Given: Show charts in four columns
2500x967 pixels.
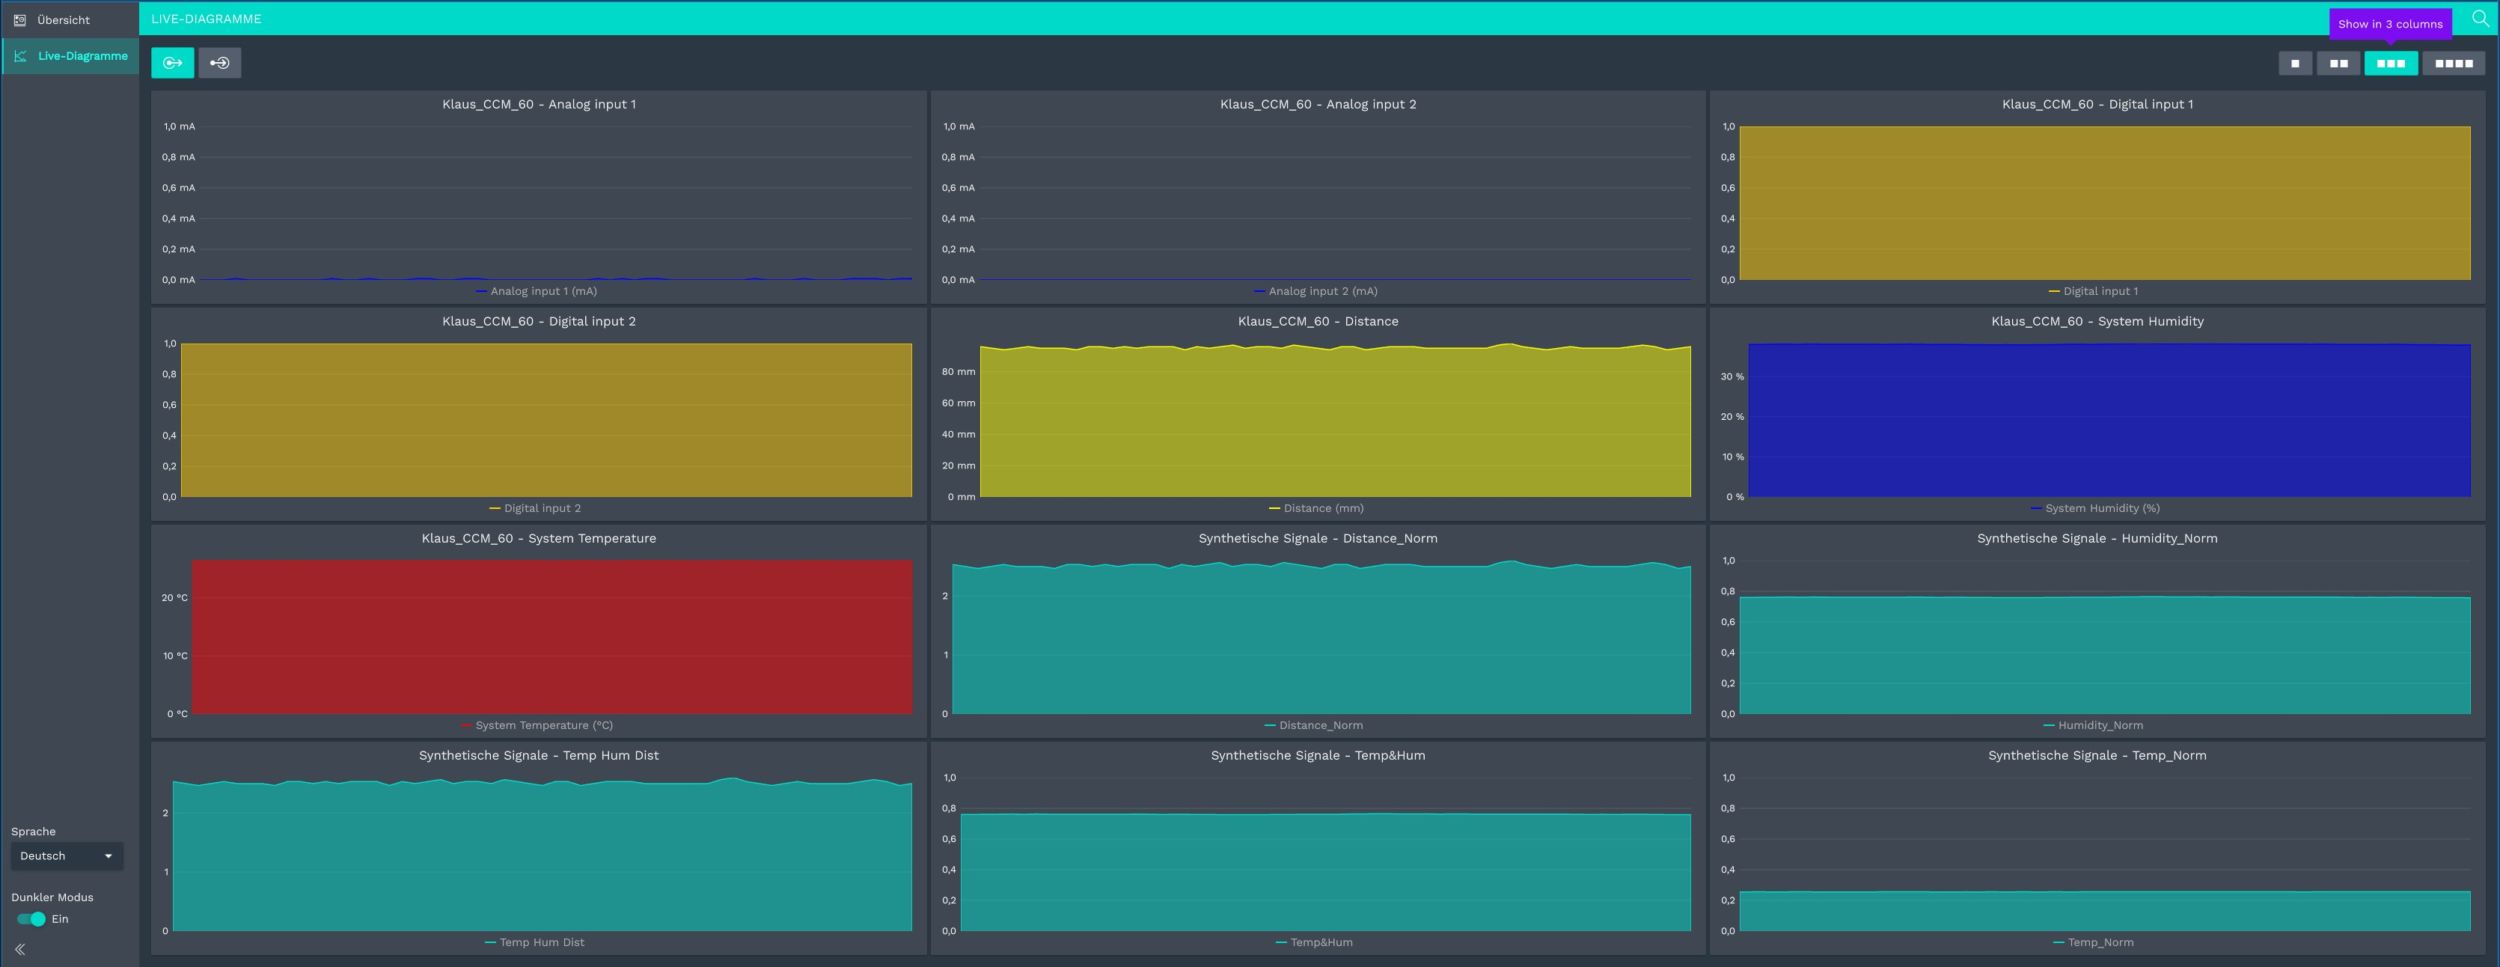Looking at the screenshot, I should 2453,63.
